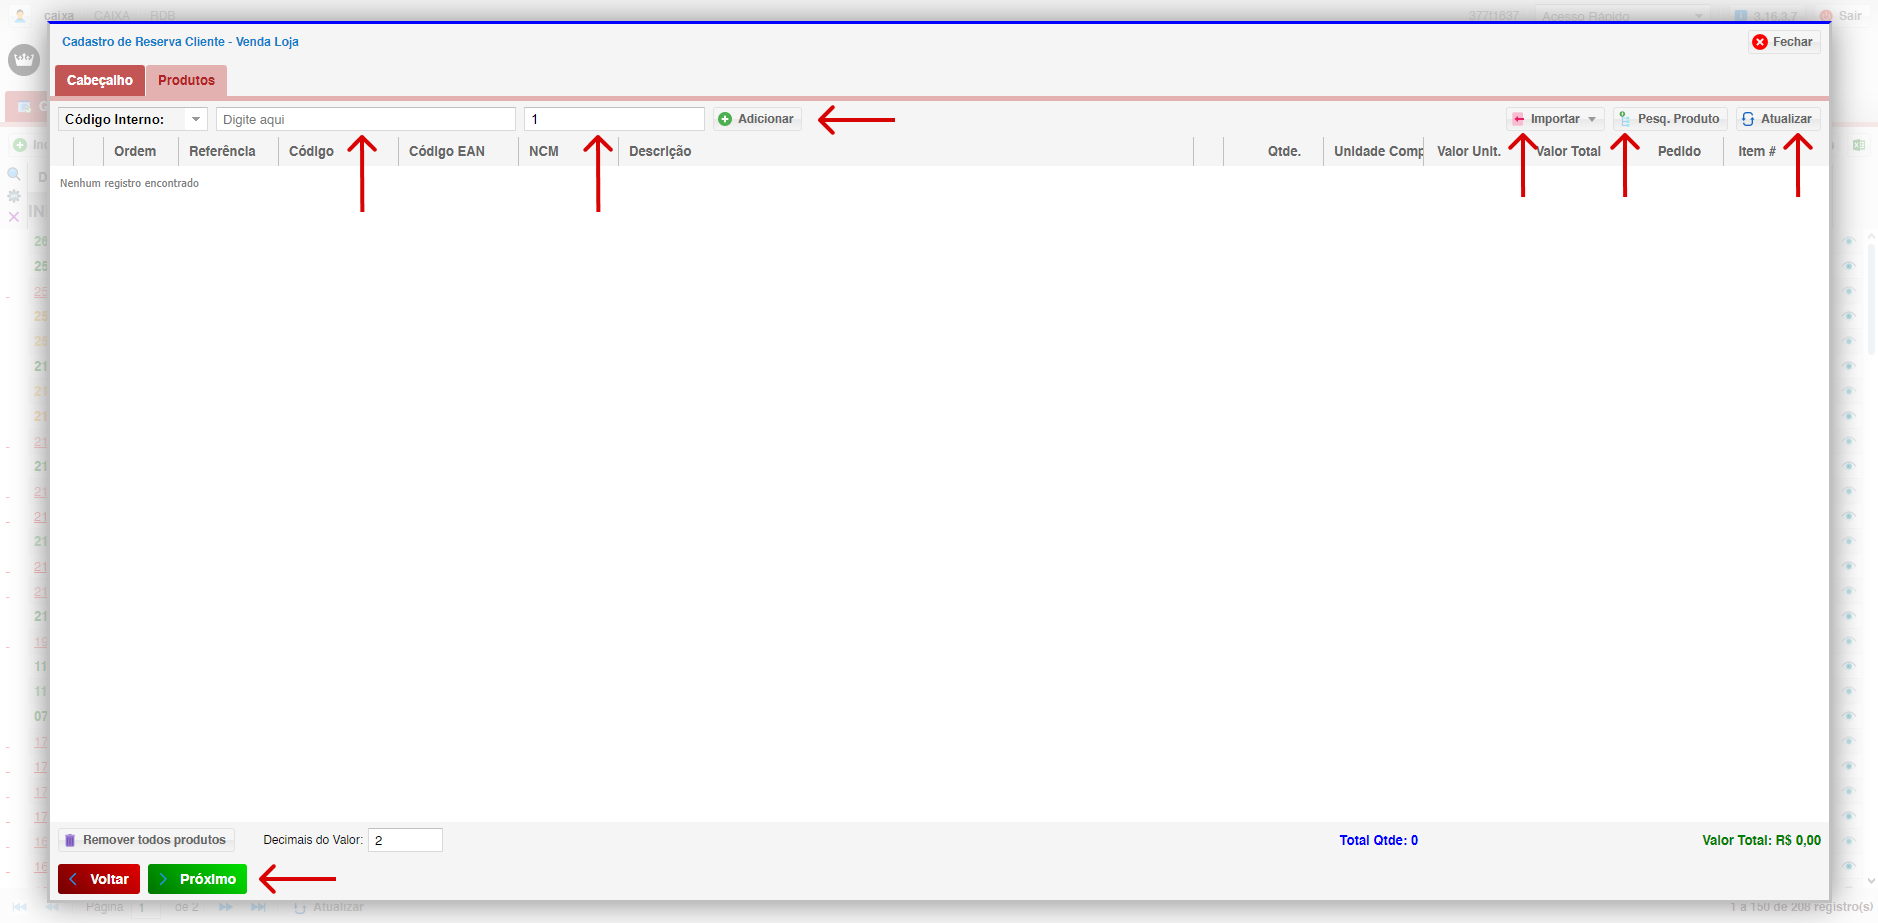Click the Importar arrow icon
The image size is (1878, 923).
1518,119
